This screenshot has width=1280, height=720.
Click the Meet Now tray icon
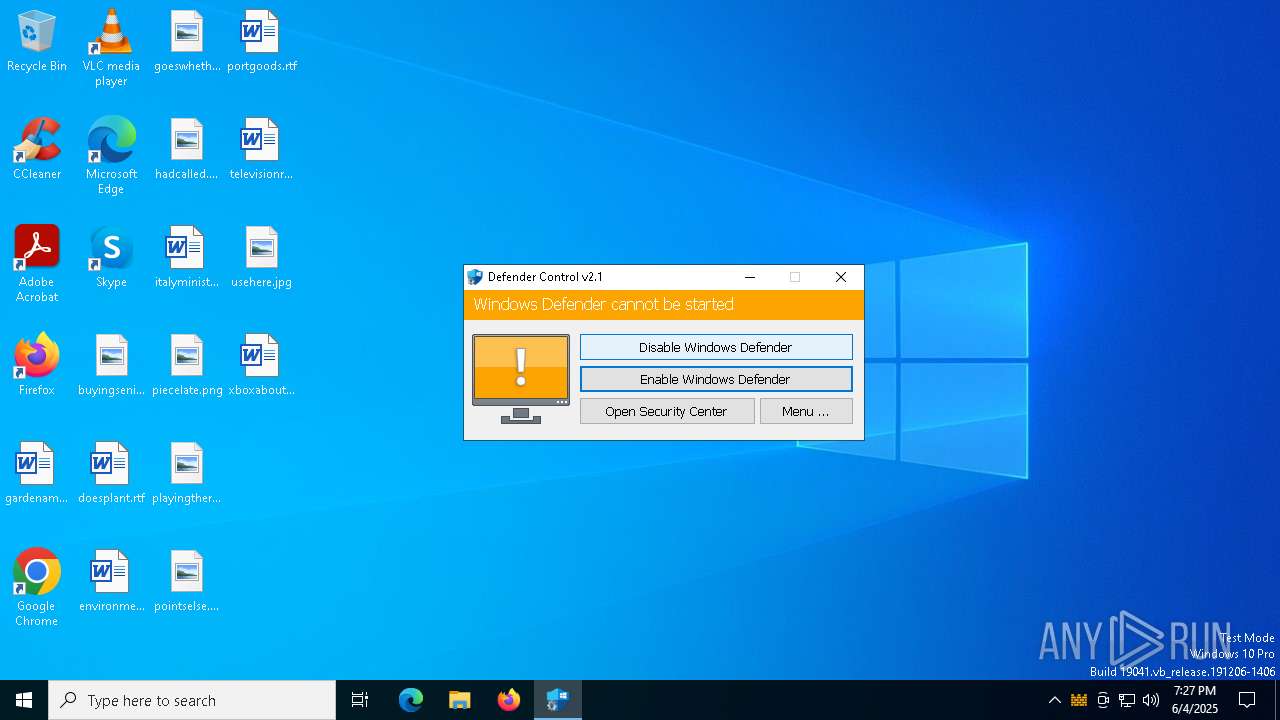1103,700
